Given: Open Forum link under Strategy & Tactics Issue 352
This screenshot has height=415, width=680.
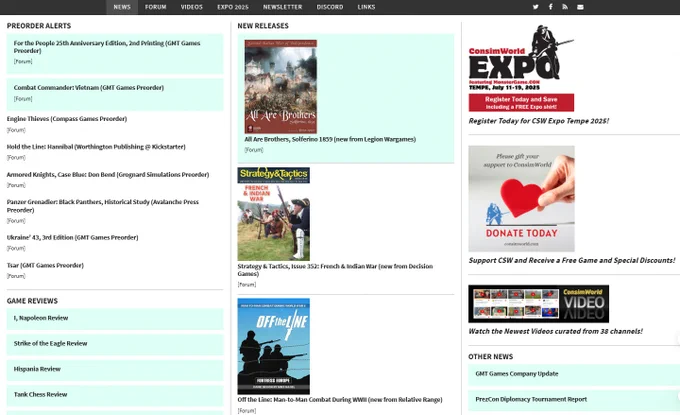Looking at the screenshot, I should (x=247, y=285).
